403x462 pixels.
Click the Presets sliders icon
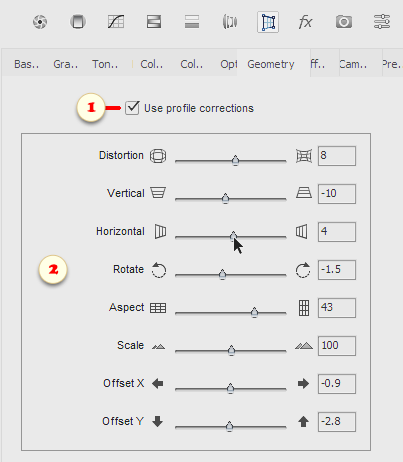pos(382,22)
